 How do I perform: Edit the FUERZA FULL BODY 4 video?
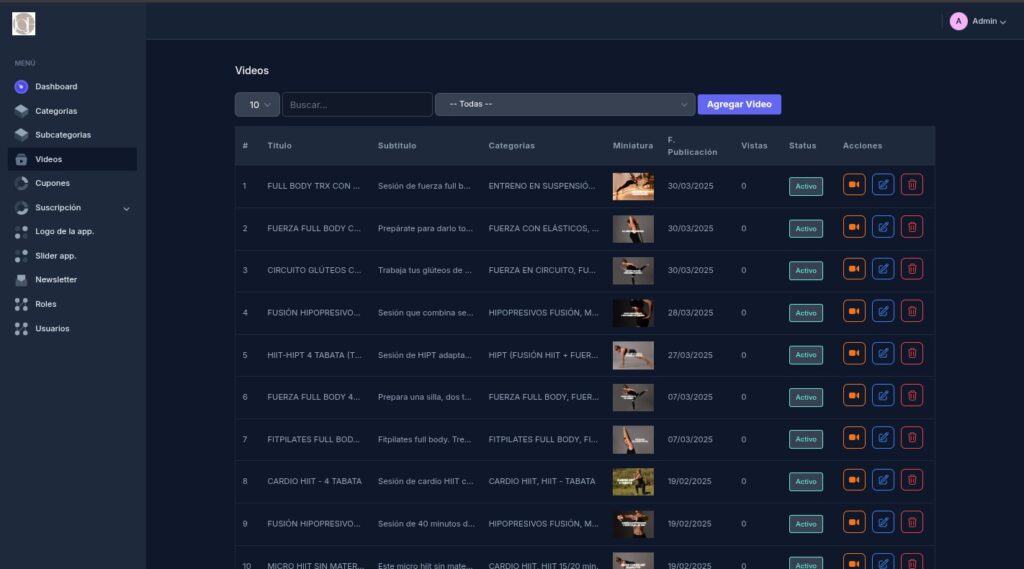click(x=883, y=396)
